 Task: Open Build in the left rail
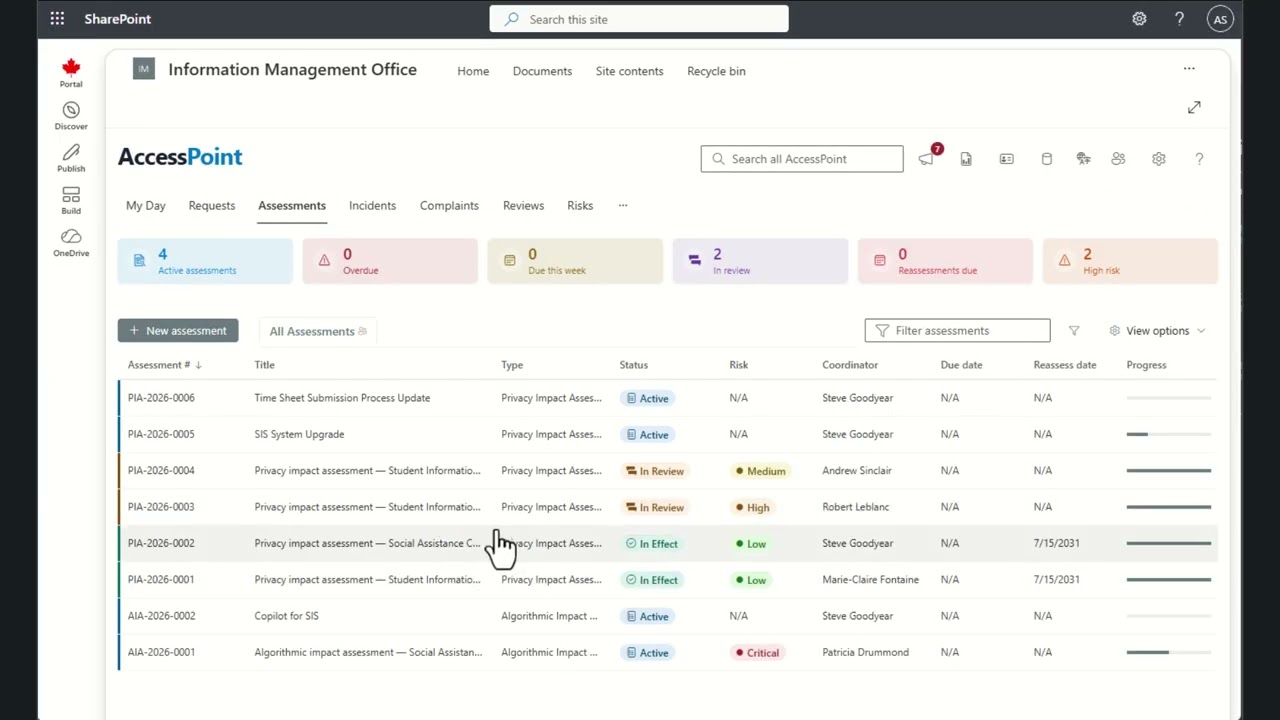(x=71, y=200)
